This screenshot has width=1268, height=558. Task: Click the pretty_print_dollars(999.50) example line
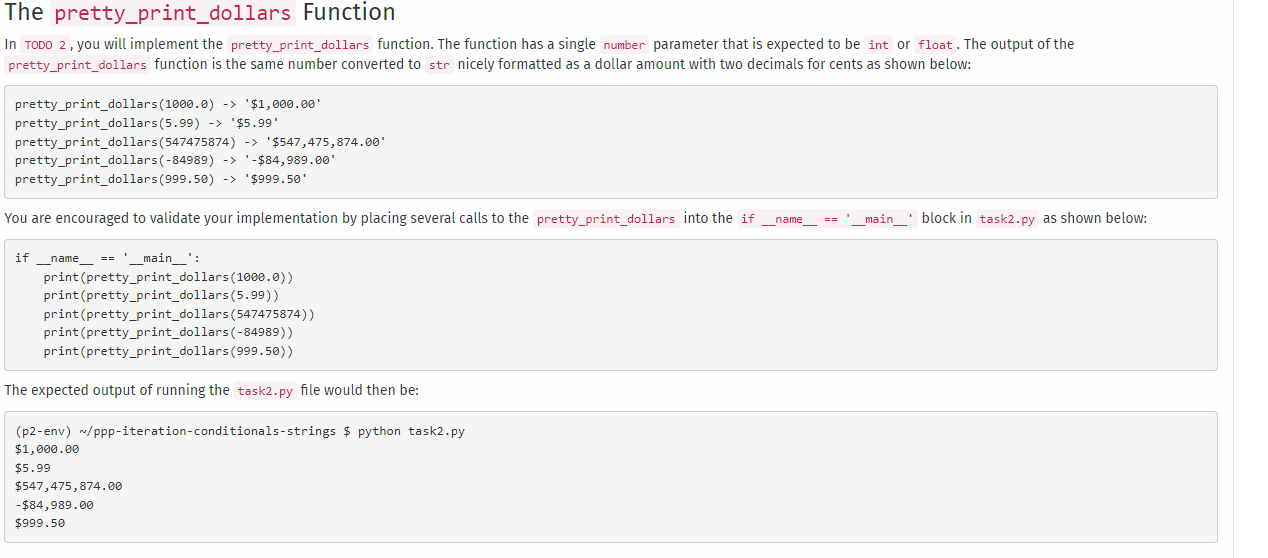pyautogui.click(x=161, y=179)
